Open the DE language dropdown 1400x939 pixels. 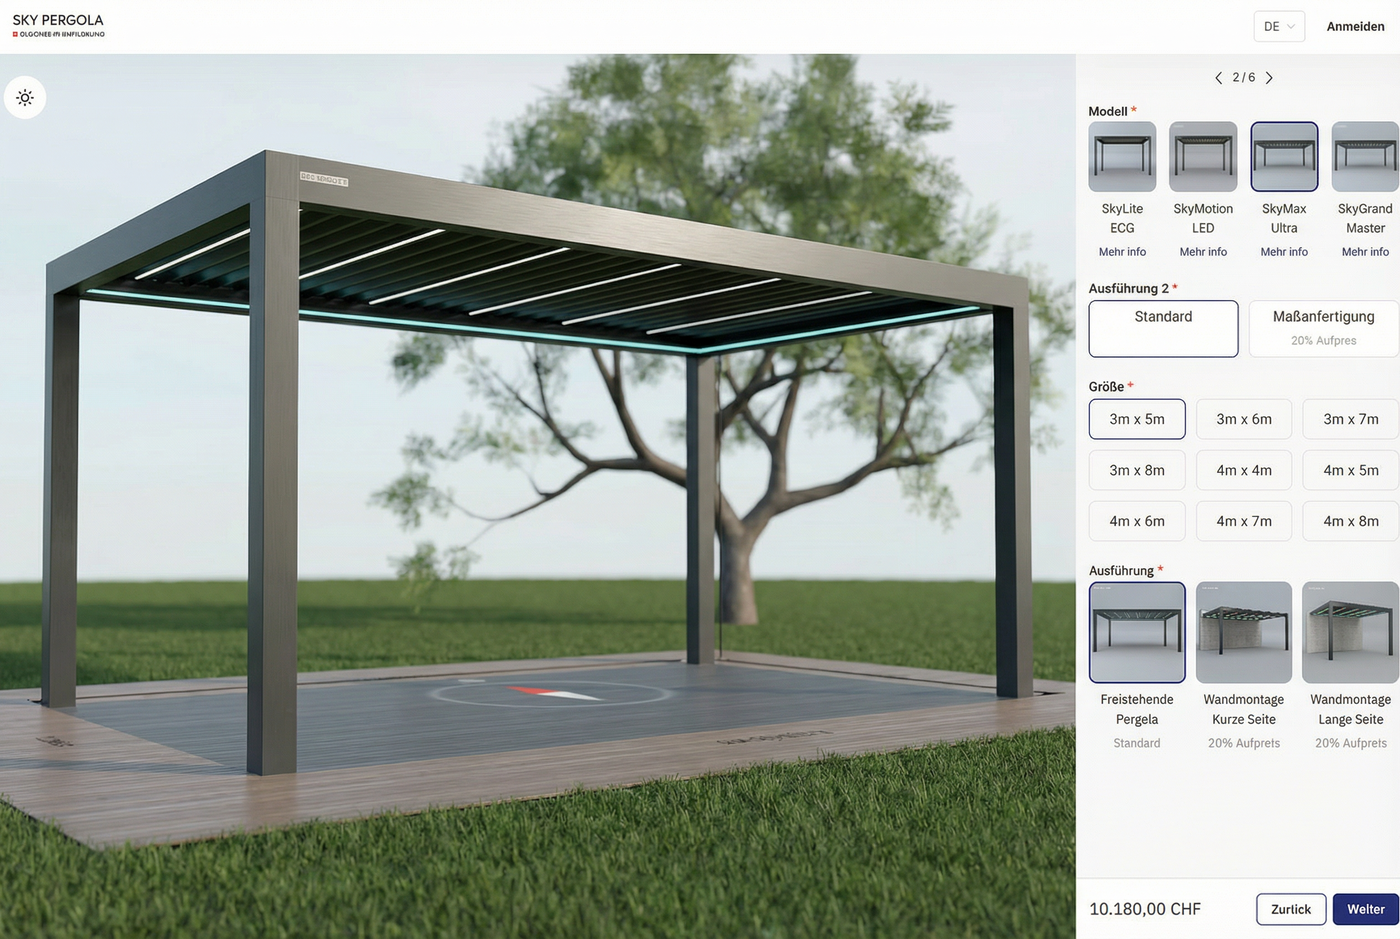(x=1278, y=27)
